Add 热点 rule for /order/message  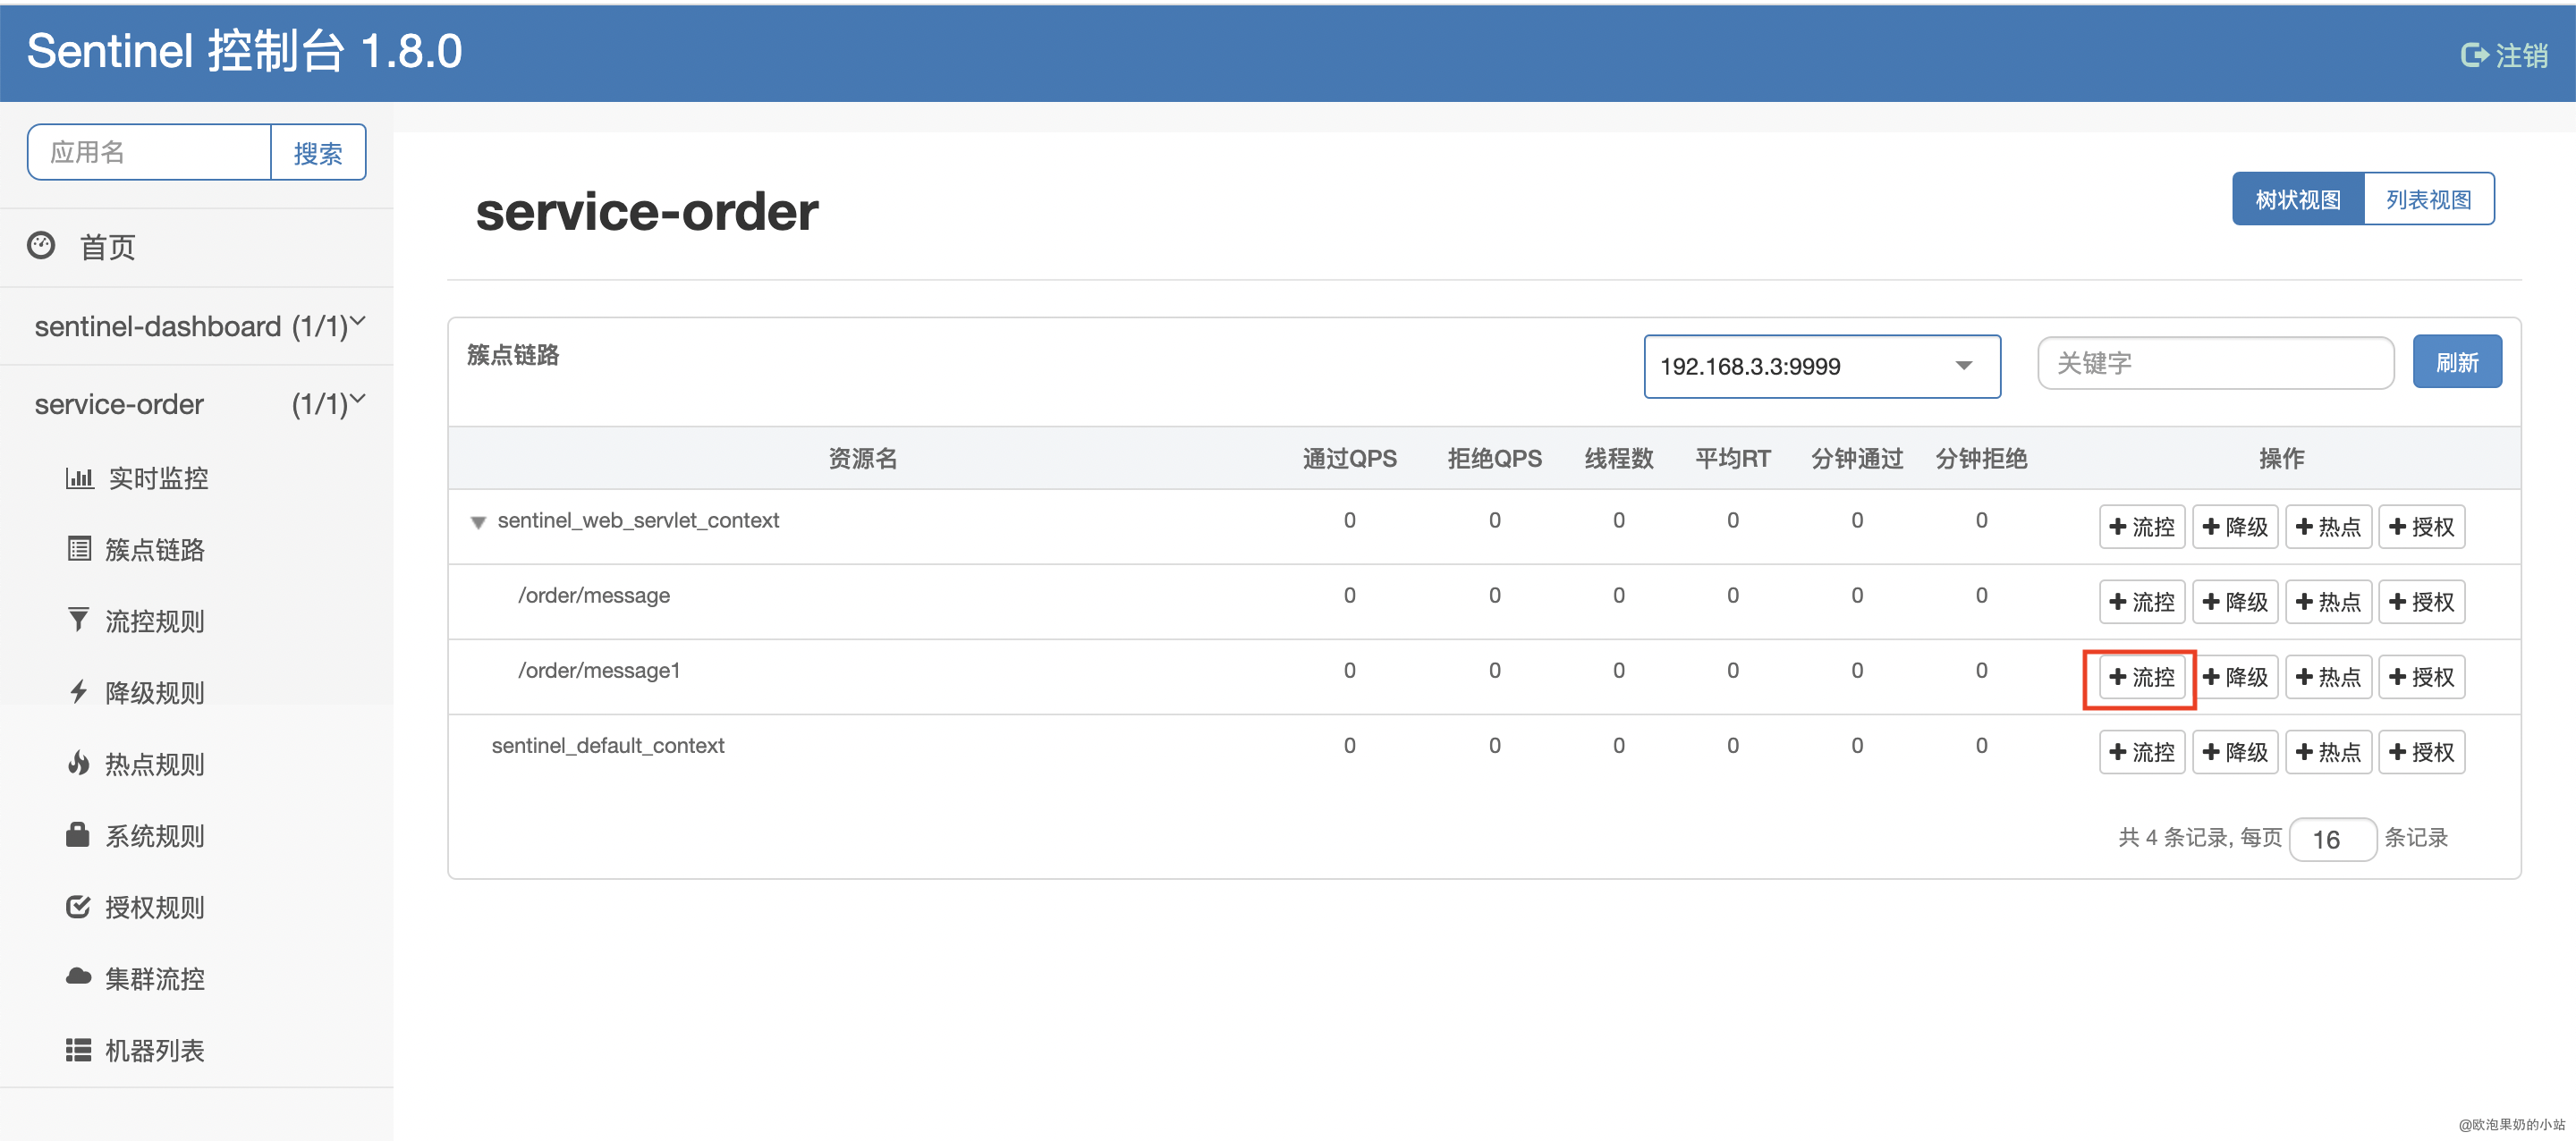[x=2328, y=602]
